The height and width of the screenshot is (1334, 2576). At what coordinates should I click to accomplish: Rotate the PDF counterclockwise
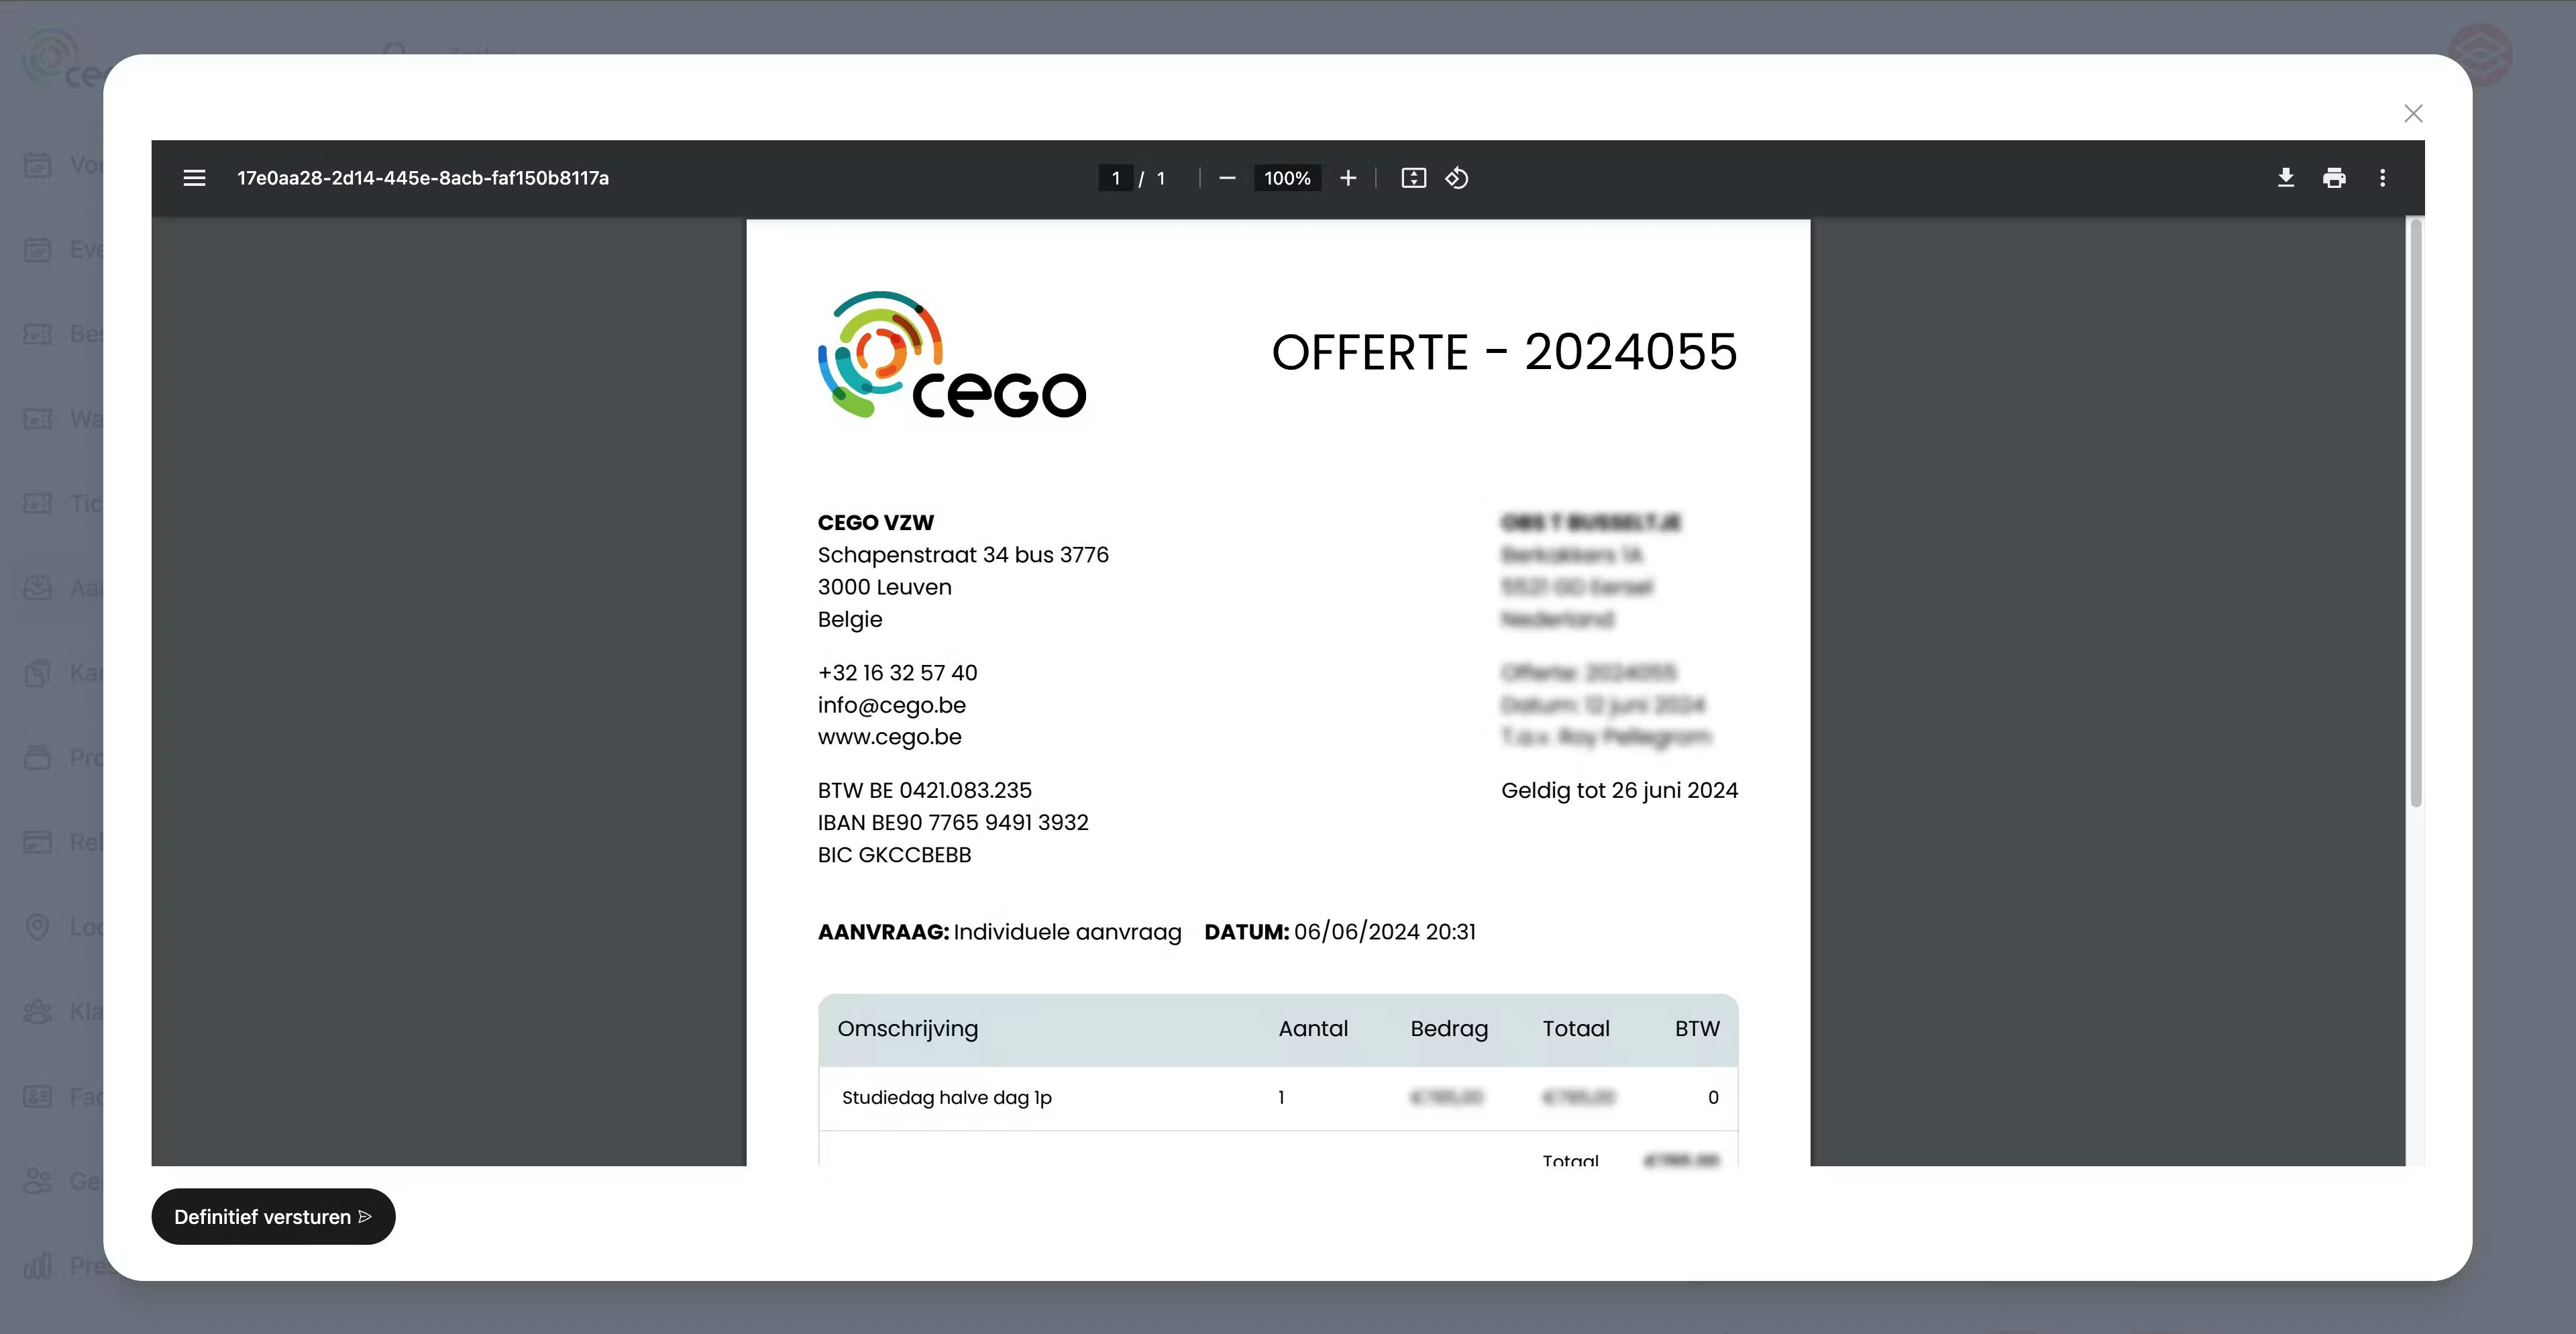coord(1457,178)
